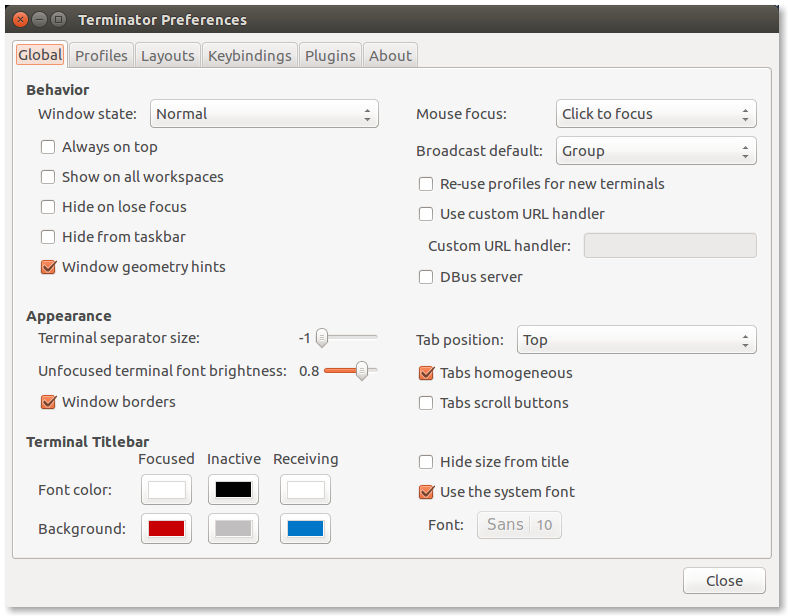The image size is (788, 616).
Task: Go to the Layouts tab
Action: point(167,55)
